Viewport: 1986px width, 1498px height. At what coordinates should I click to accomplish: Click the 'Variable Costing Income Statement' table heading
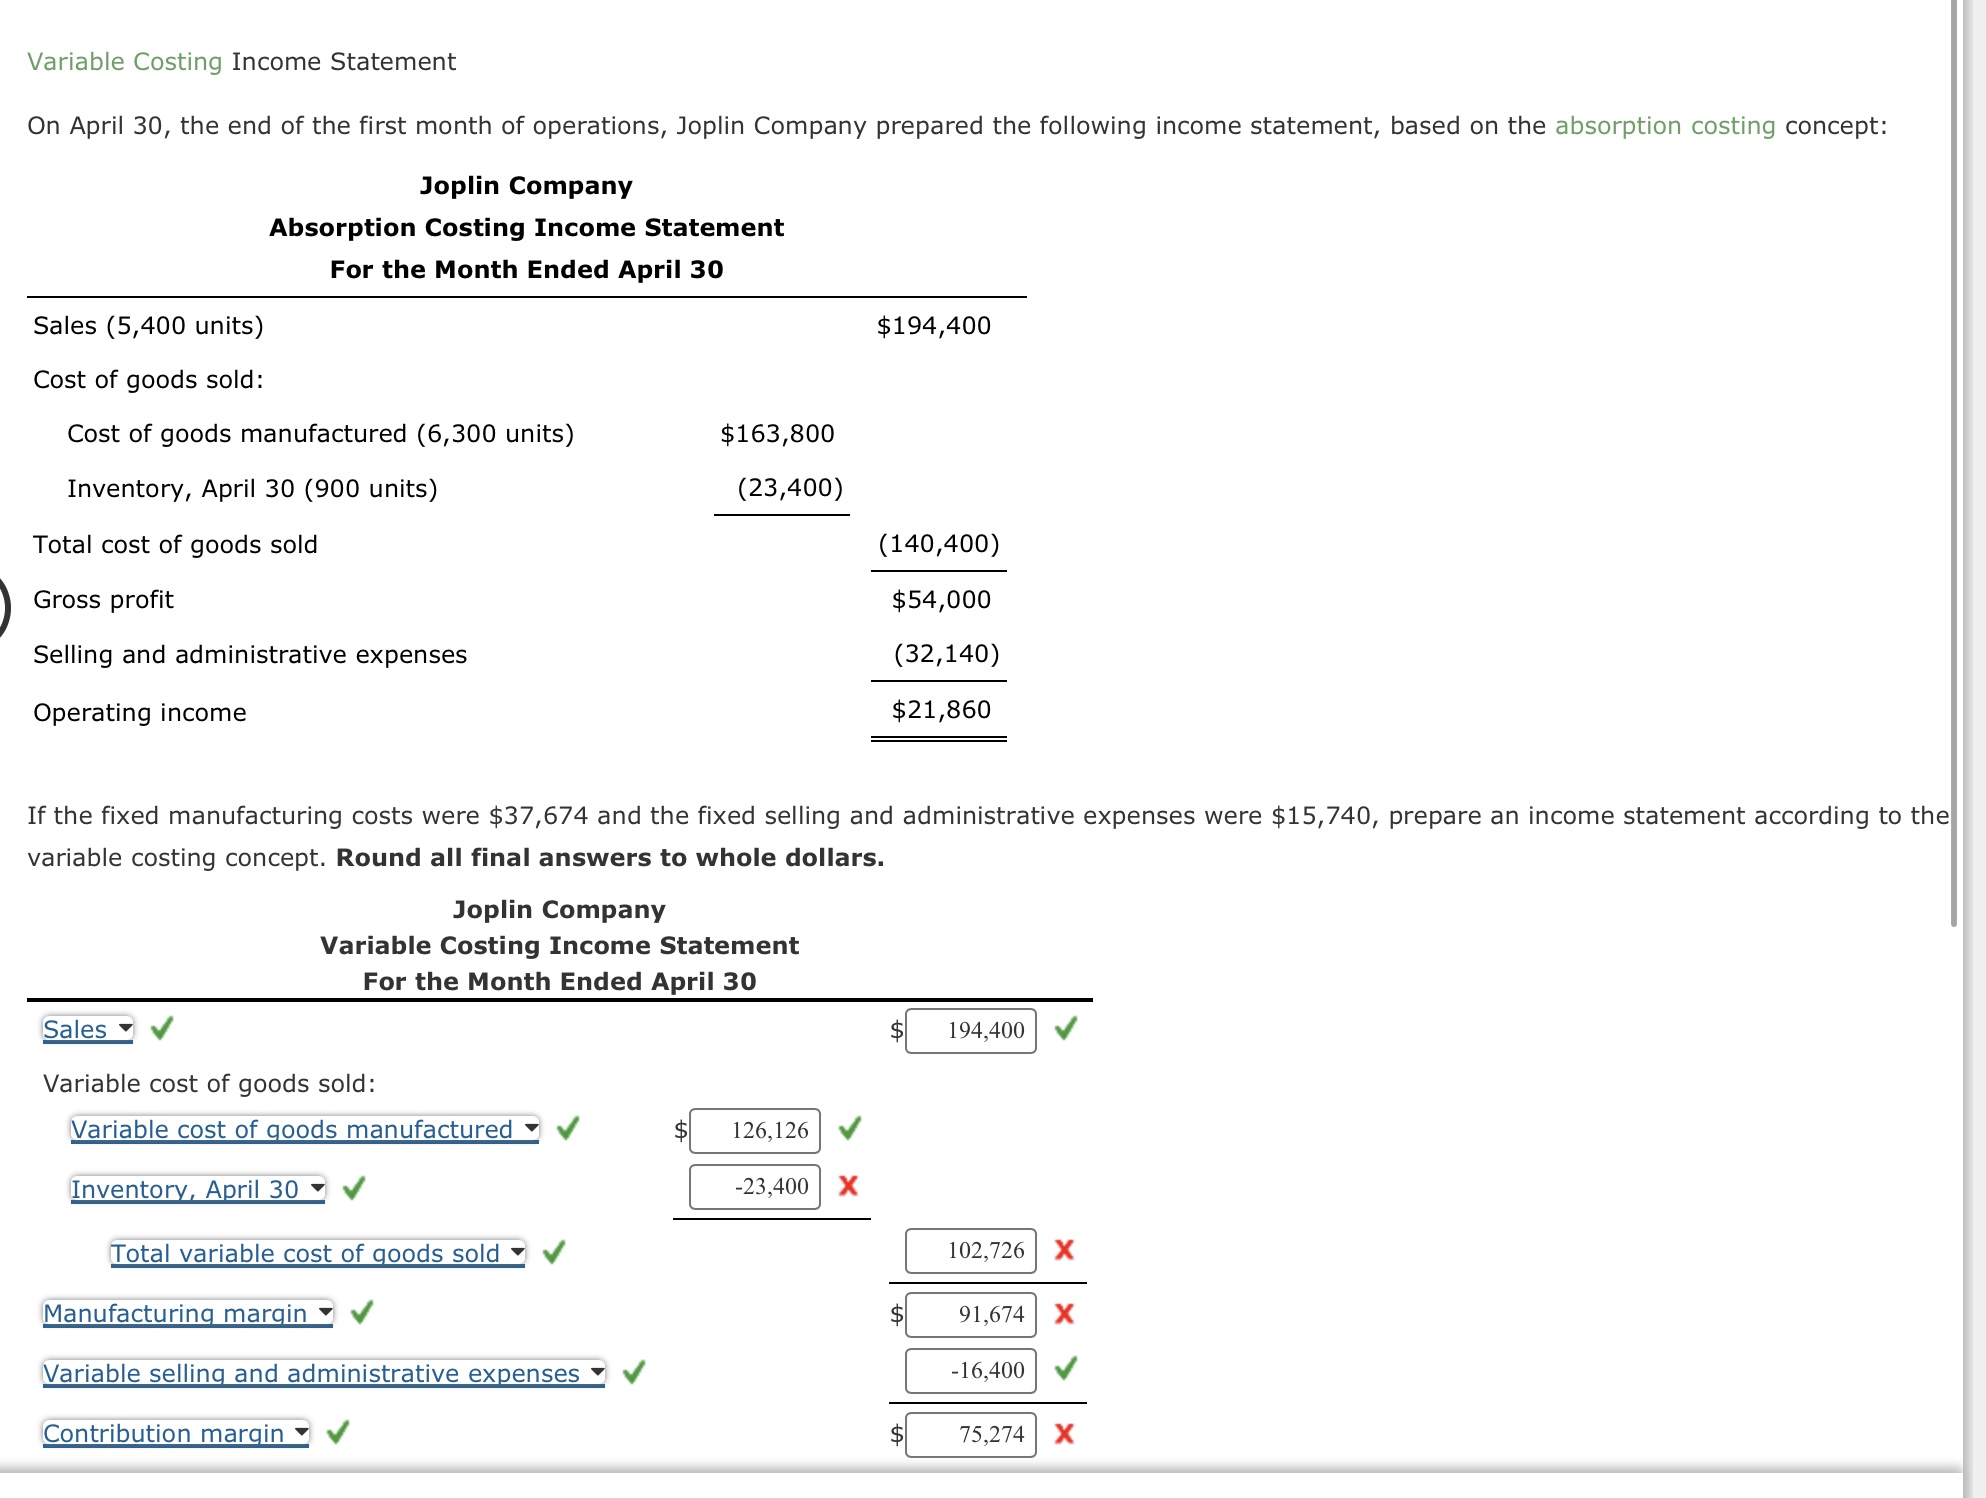pos(559,946)
